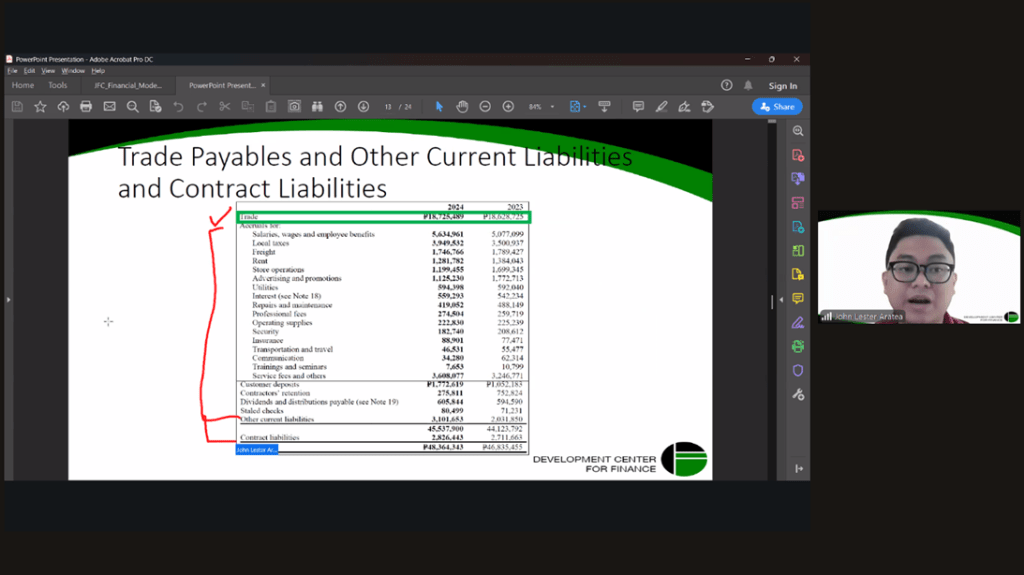Click the blue Share button
Screen dimensions: 1024x575
point(777,106)
